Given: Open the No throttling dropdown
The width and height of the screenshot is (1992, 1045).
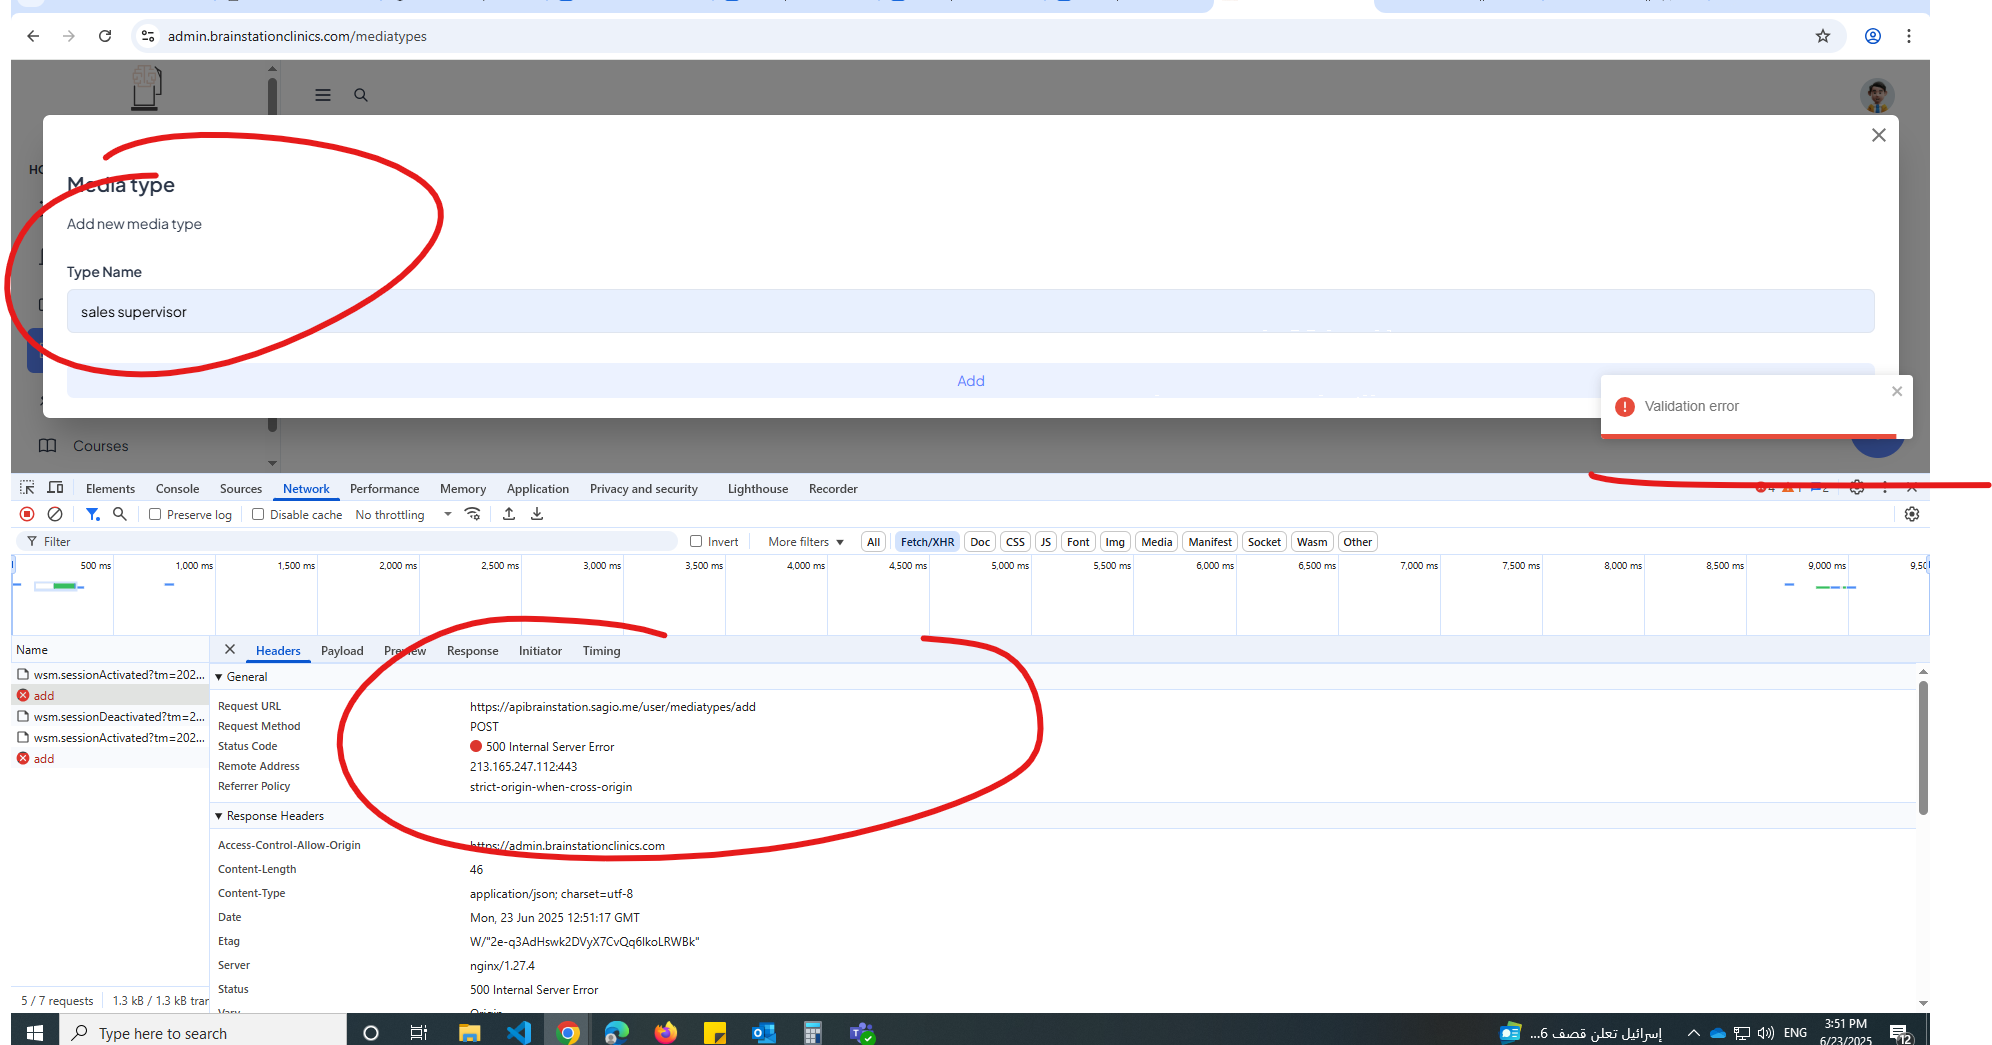Looking at the screenshot, I should click(x=403, y=515).
